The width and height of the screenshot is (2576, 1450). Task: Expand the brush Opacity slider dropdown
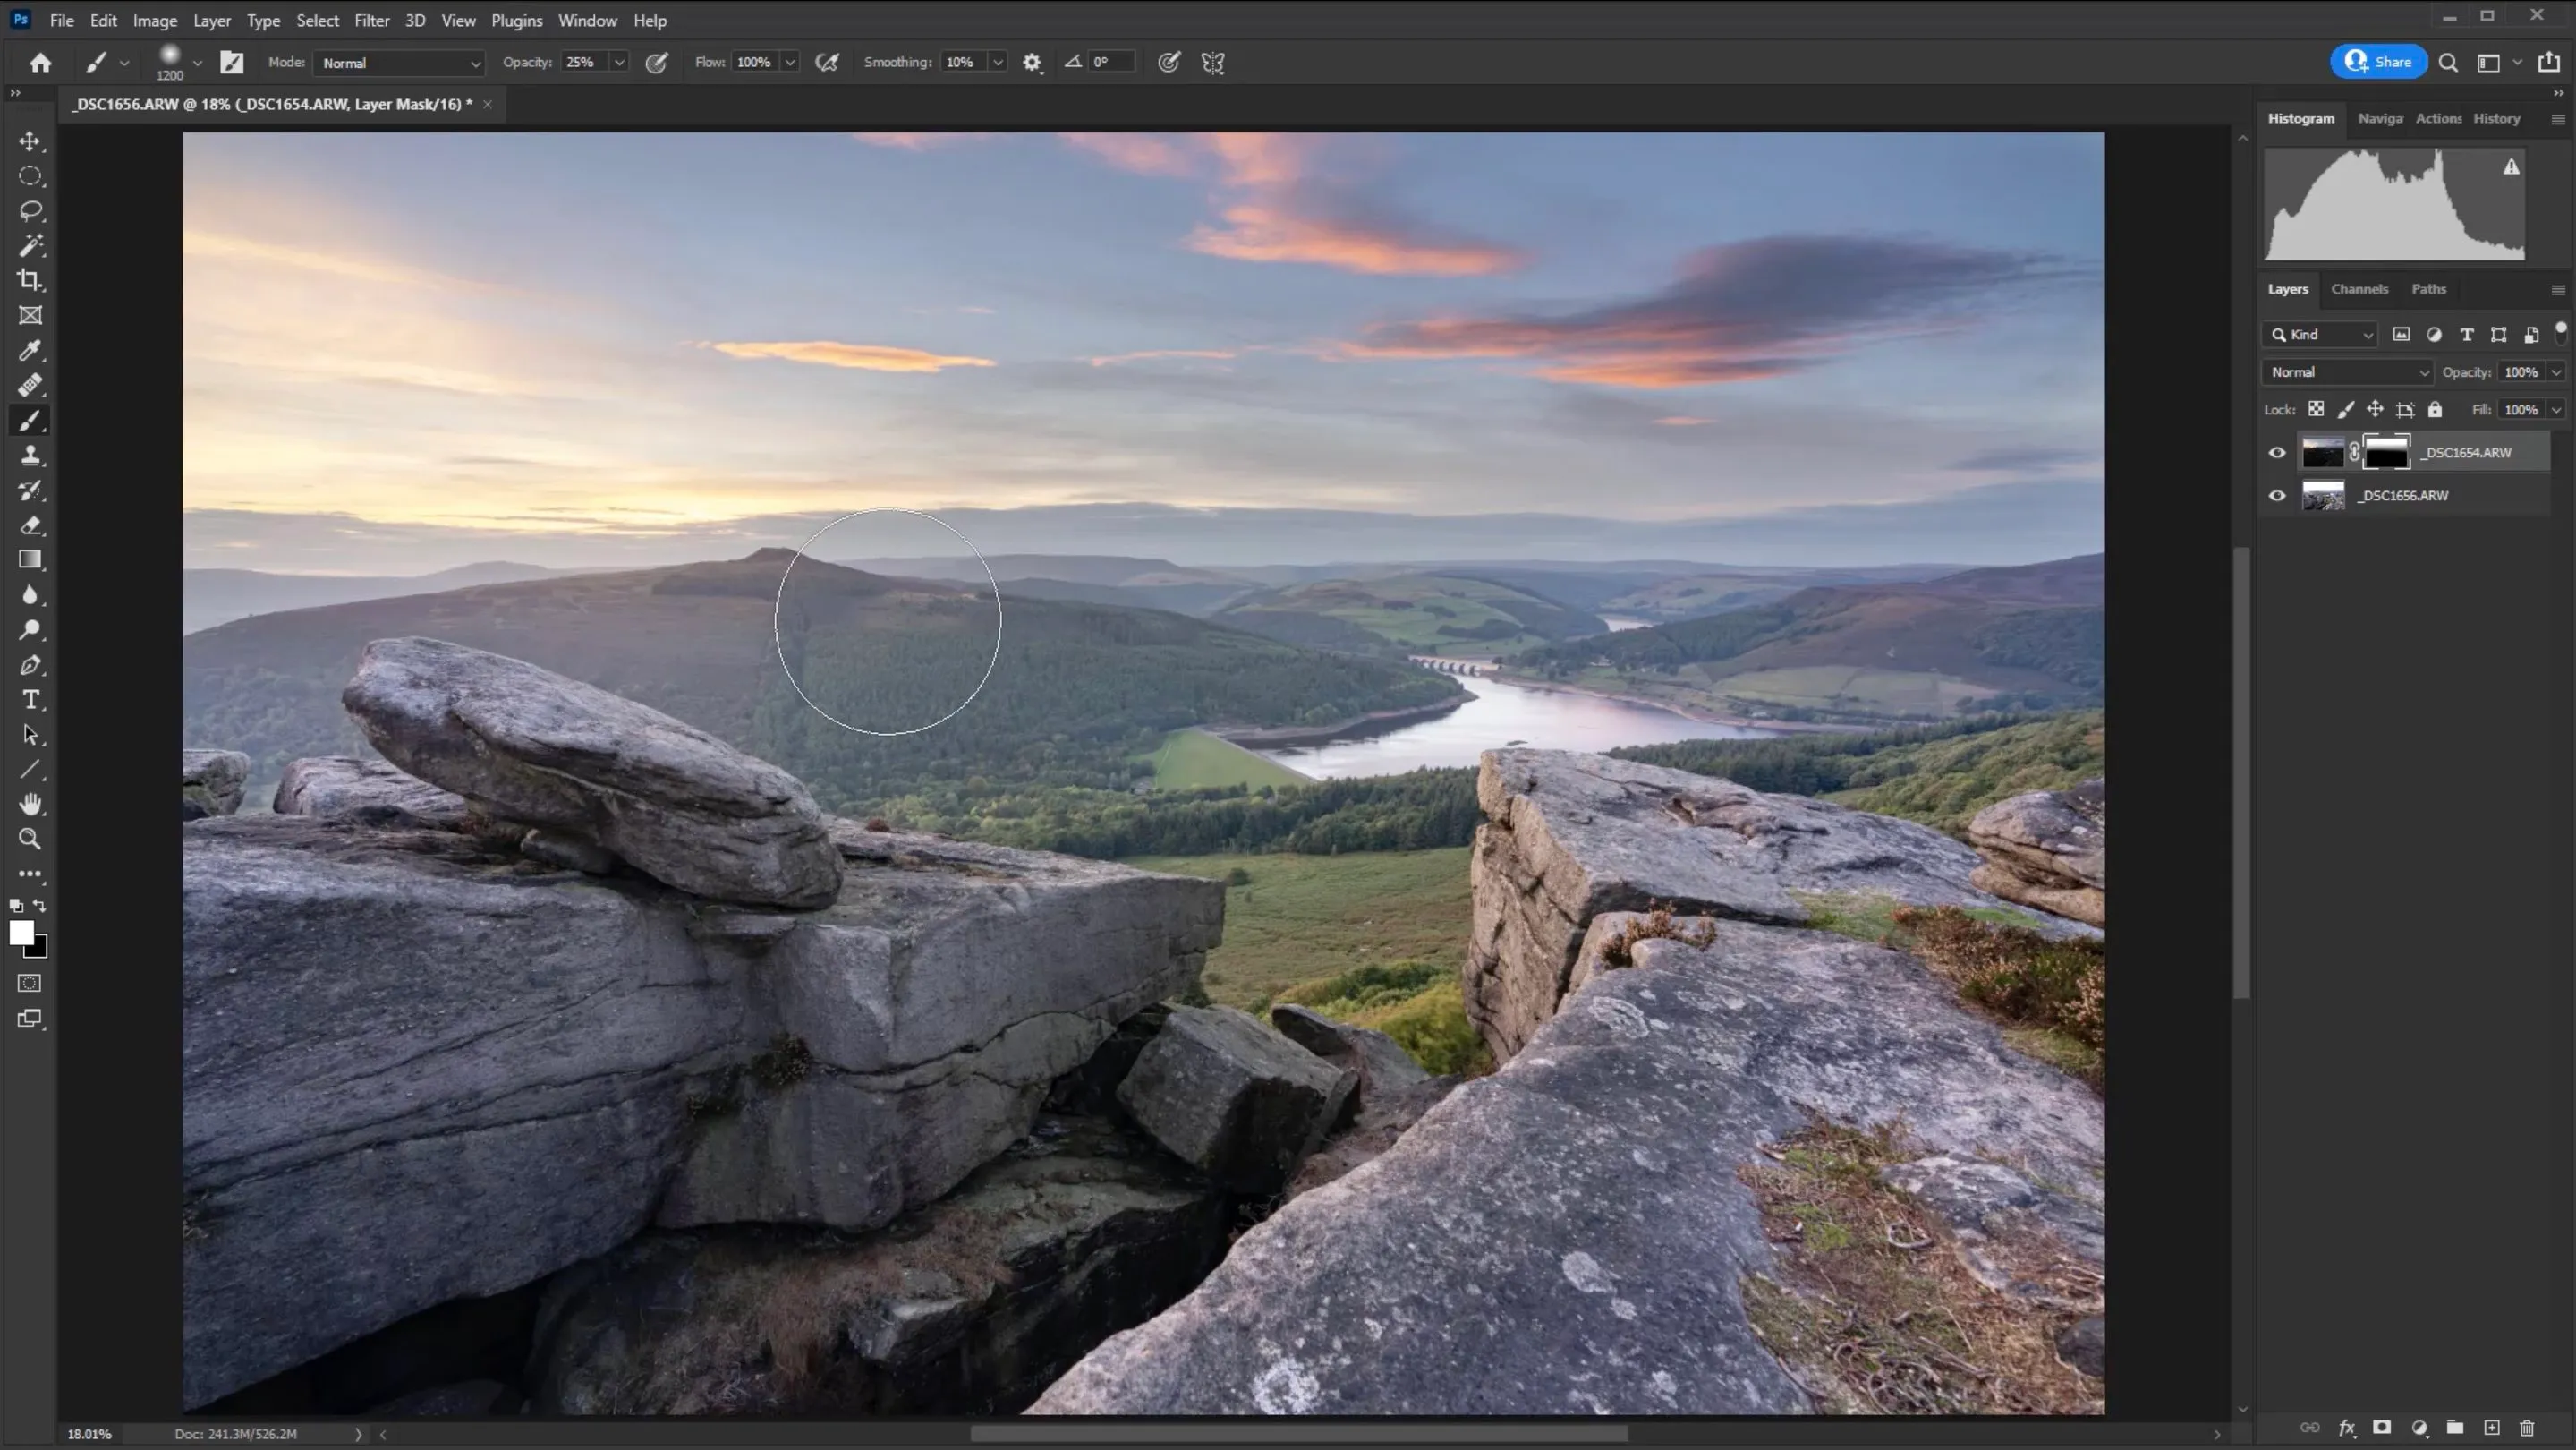[x=619, y=63]
